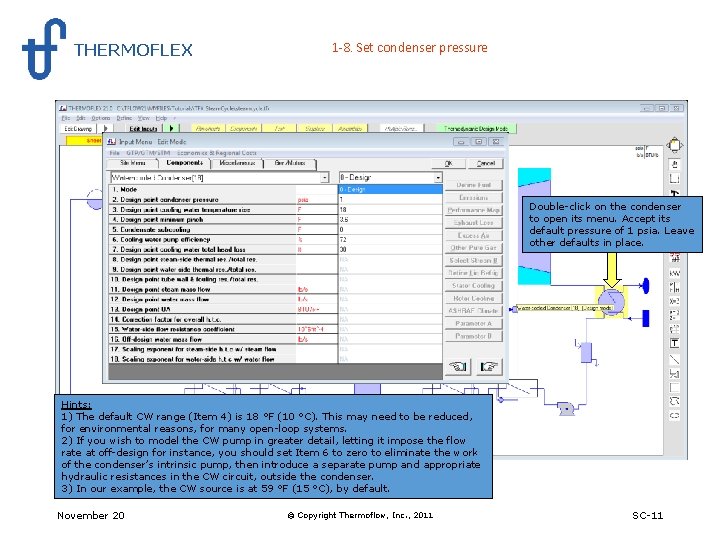Click the previous-component pointing hand icon
Viewport: 720px width, 540px height.
(457, 366)
